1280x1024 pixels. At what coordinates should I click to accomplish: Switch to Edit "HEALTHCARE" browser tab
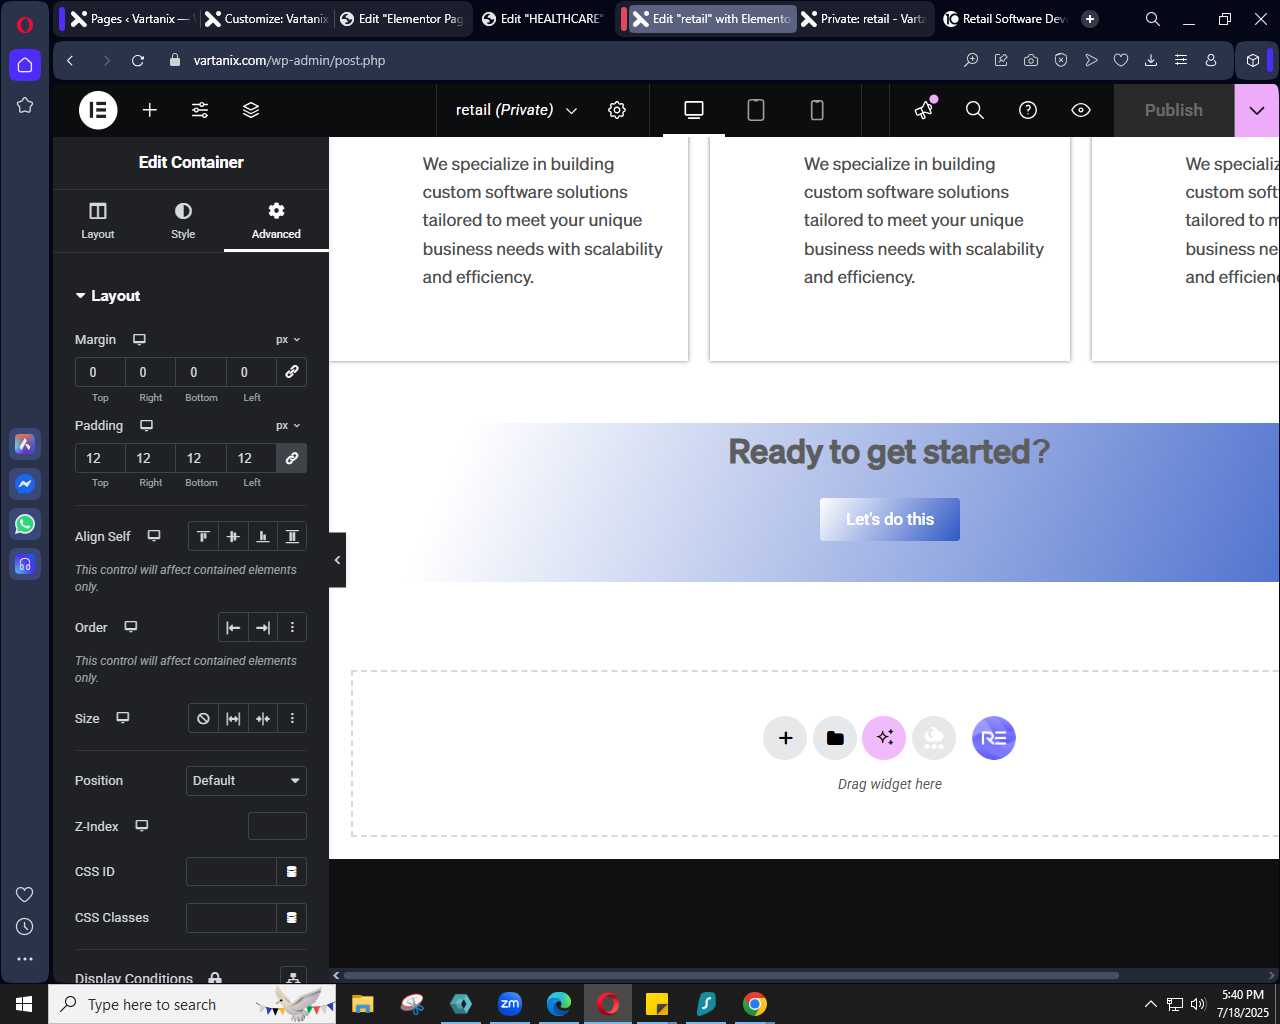tap(543, 18)
